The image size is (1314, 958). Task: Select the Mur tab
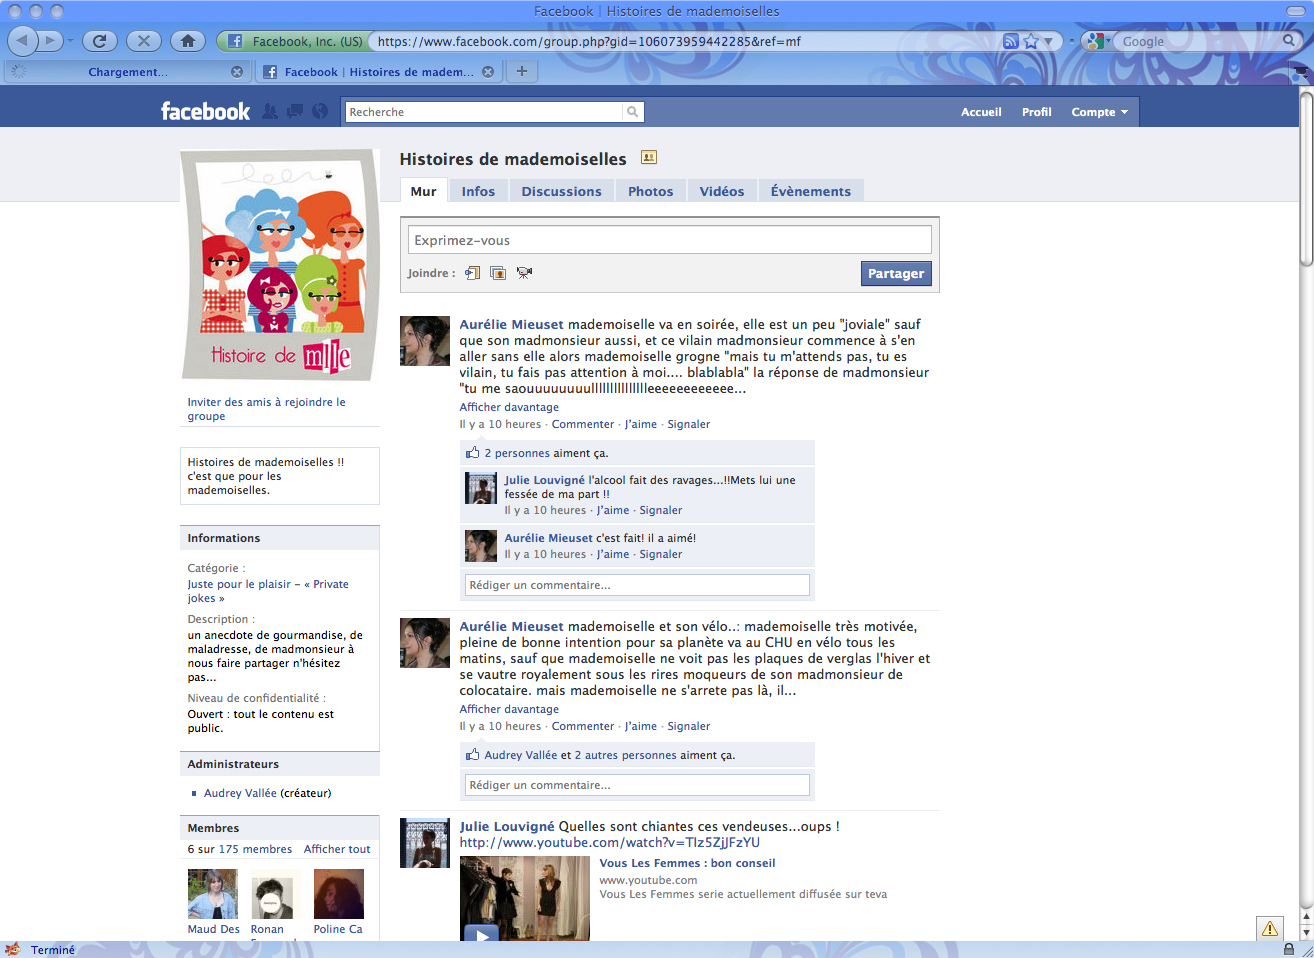click(x=423, y=191)
